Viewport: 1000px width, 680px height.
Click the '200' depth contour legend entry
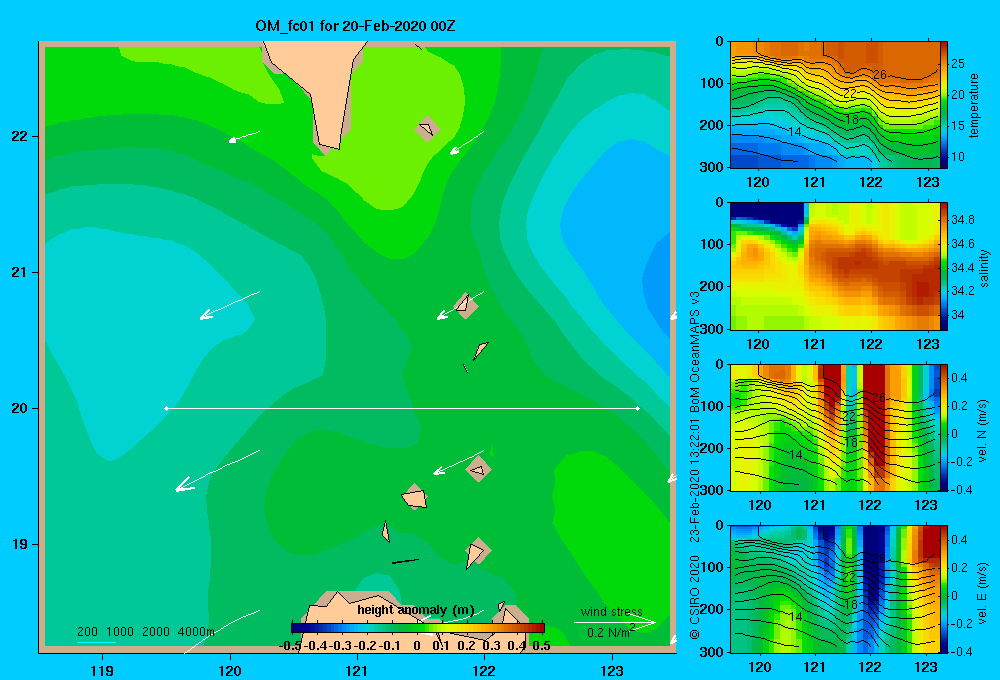pyautogui.click(x=87, y=632)
